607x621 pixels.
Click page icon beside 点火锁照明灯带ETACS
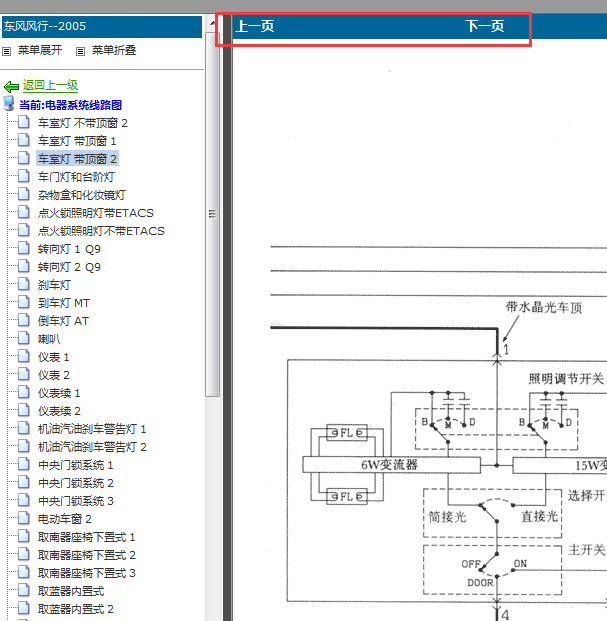click(x=24, y=212)
